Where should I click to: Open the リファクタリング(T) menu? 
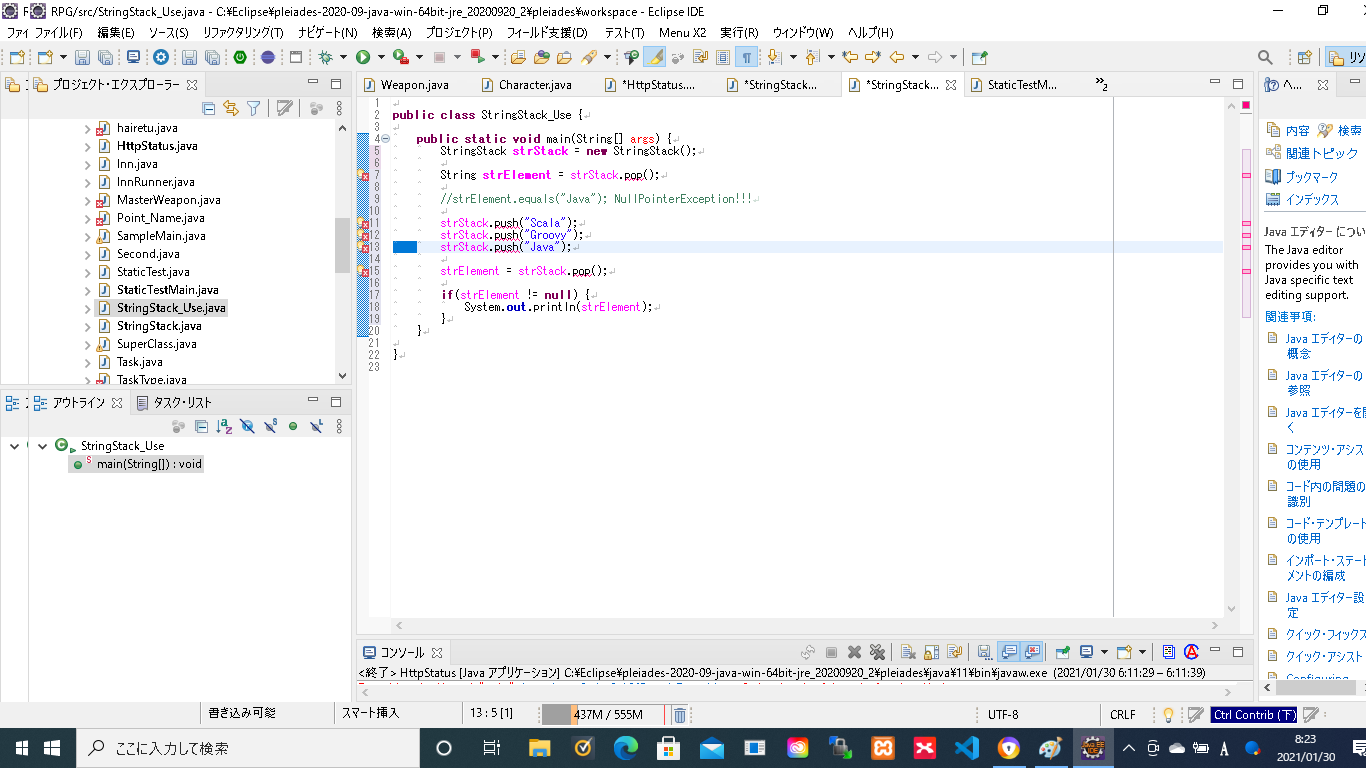coord(243,32)
